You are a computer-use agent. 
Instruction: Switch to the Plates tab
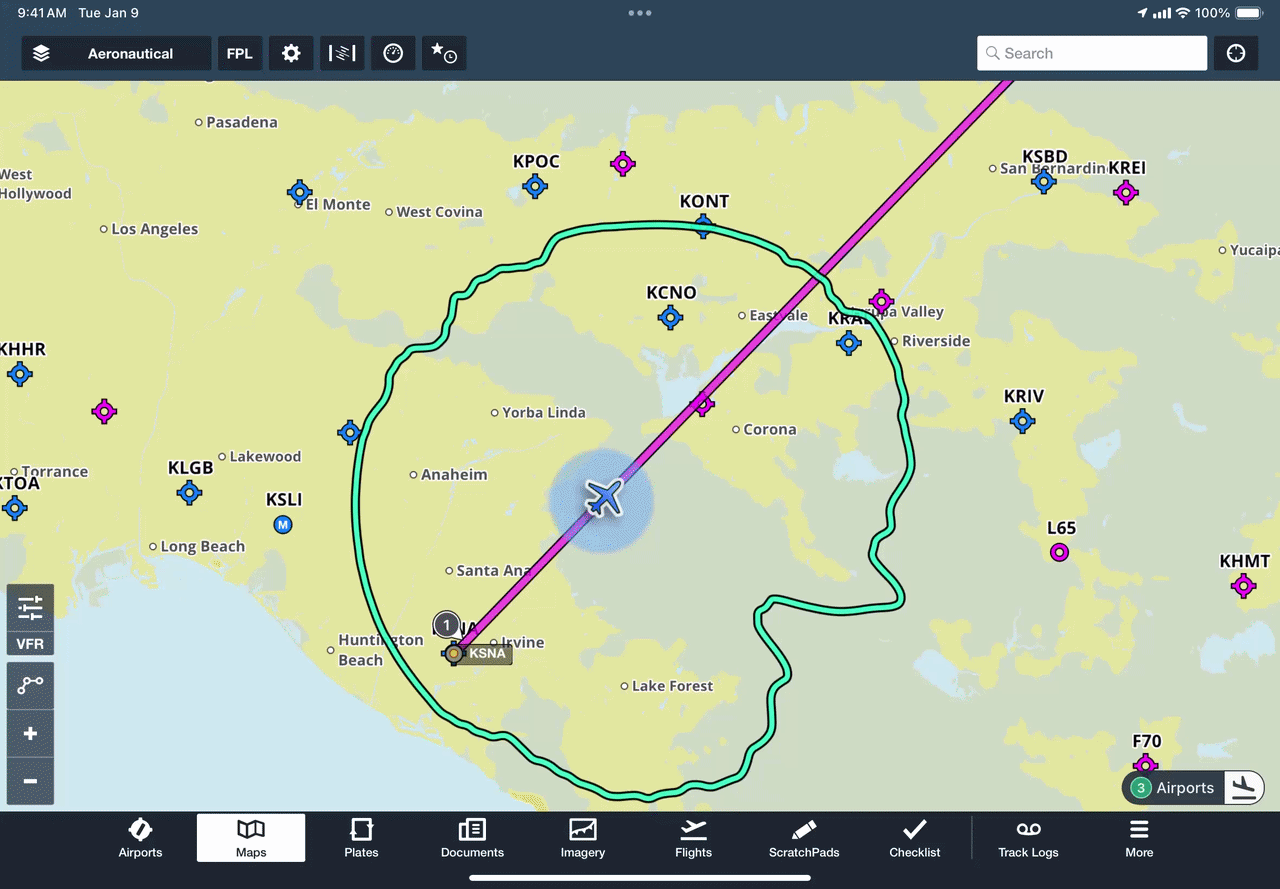pos(361,838)
